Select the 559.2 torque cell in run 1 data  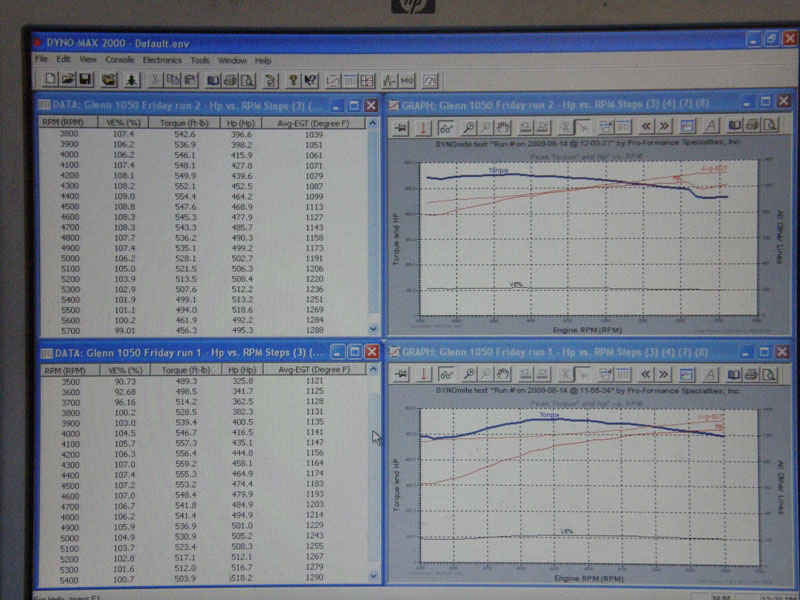[x=185, y=464]
